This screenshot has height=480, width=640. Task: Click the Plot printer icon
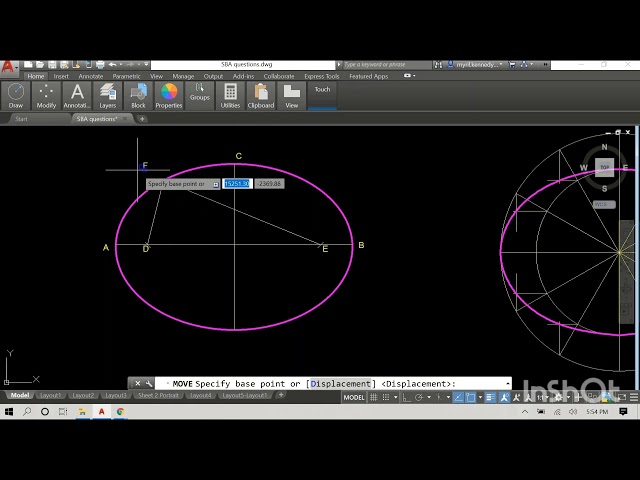(x=100, y=64)
